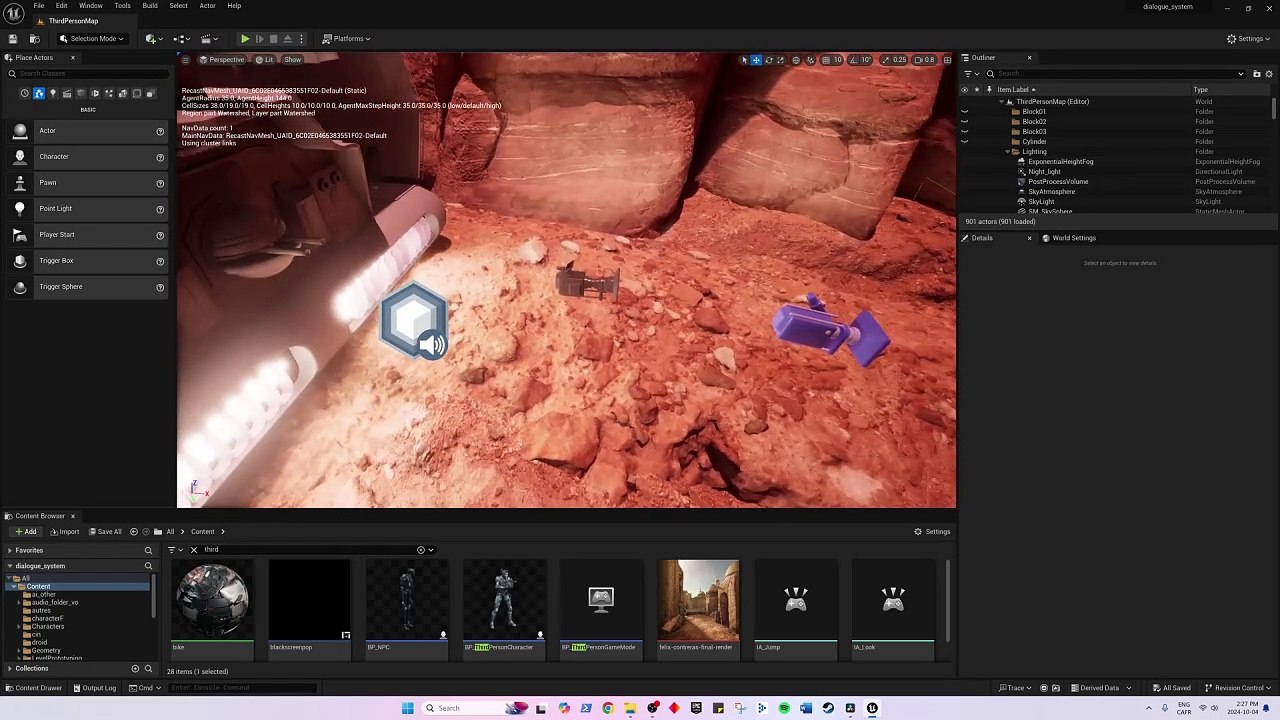Toggle visibility of Block02 folder

click(964, 122)
